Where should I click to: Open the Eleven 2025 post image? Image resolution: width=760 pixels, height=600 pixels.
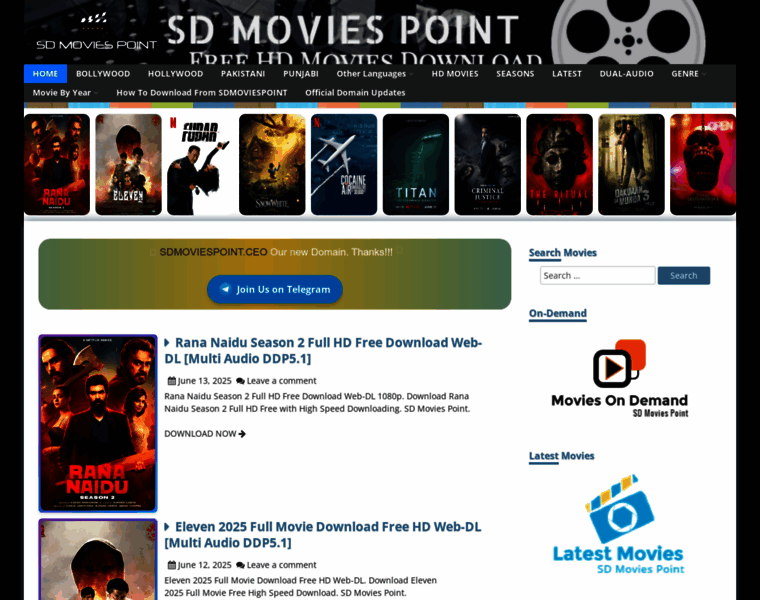point(98,559)
